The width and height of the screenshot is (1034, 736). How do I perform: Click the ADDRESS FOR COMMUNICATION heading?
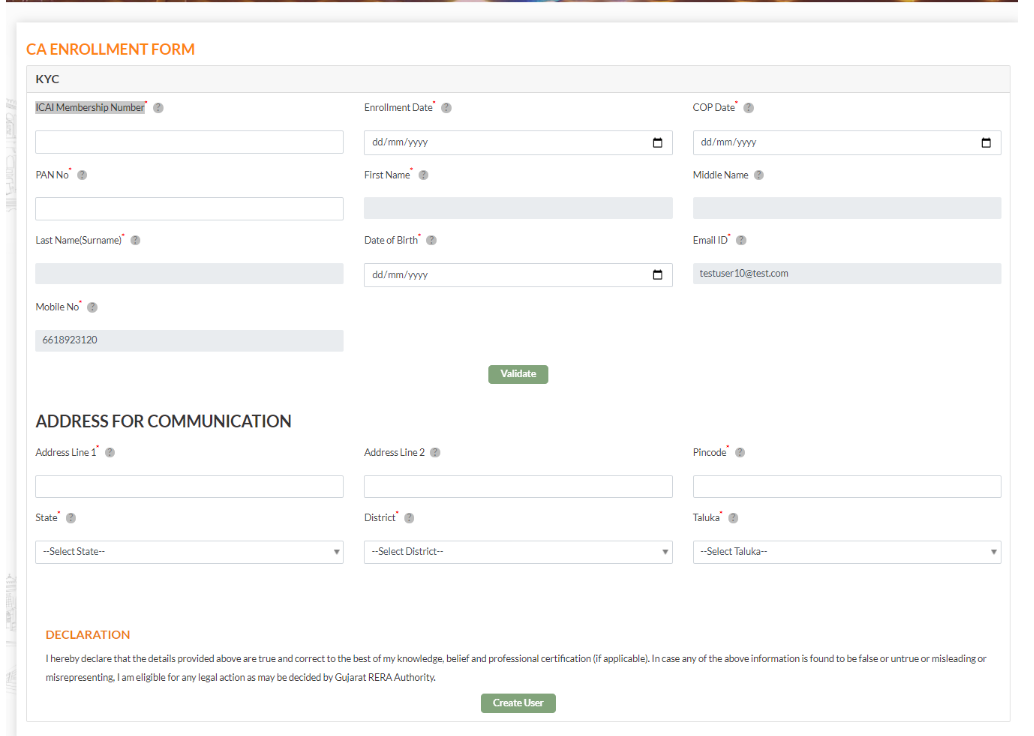[x=164, y=421]
